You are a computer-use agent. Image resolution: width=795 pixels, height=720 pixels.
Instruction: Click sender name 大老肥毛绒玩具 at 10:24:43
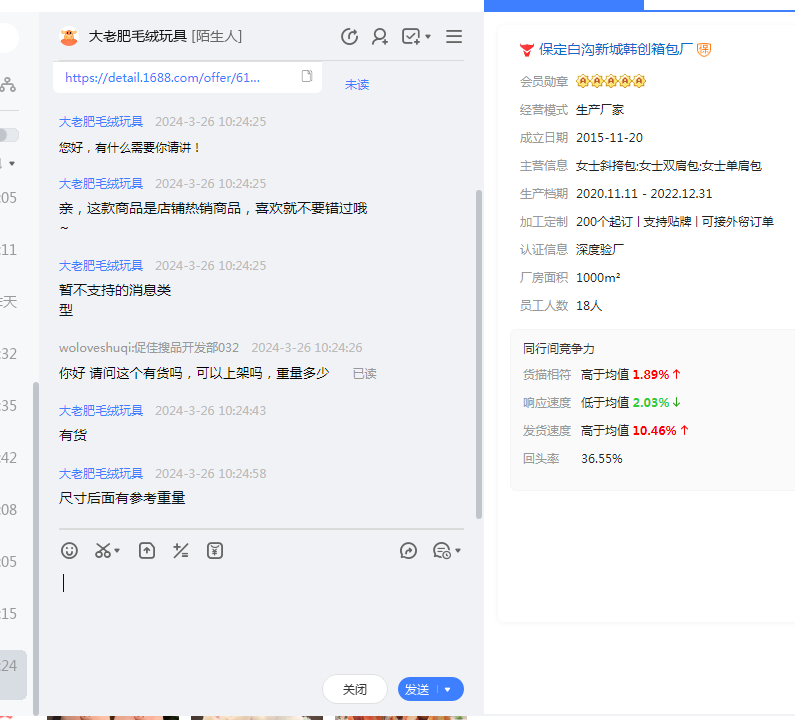[101, 411]
